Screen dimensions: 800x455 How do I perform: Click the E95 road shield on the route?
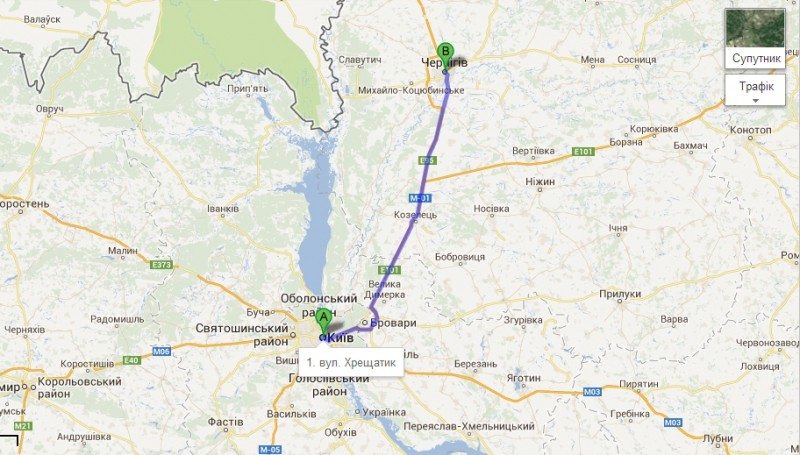pyautogui.click(x=428, y=161)
